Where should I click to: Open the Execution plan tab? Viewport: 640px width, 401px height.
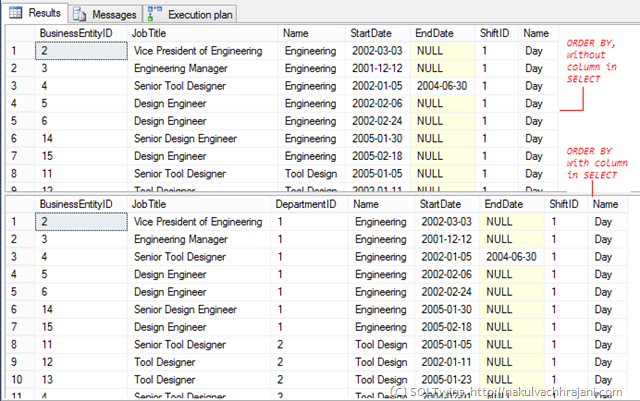click(196, 14)
